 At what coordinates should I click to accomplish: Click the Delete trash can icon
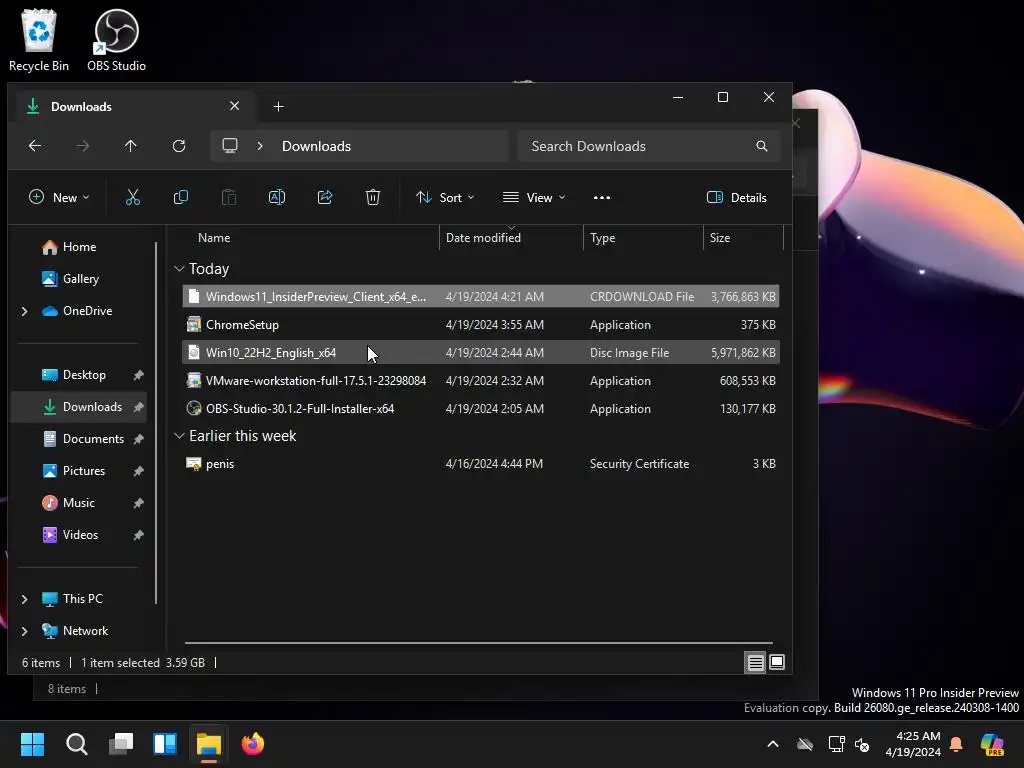[x=373, y=197]
